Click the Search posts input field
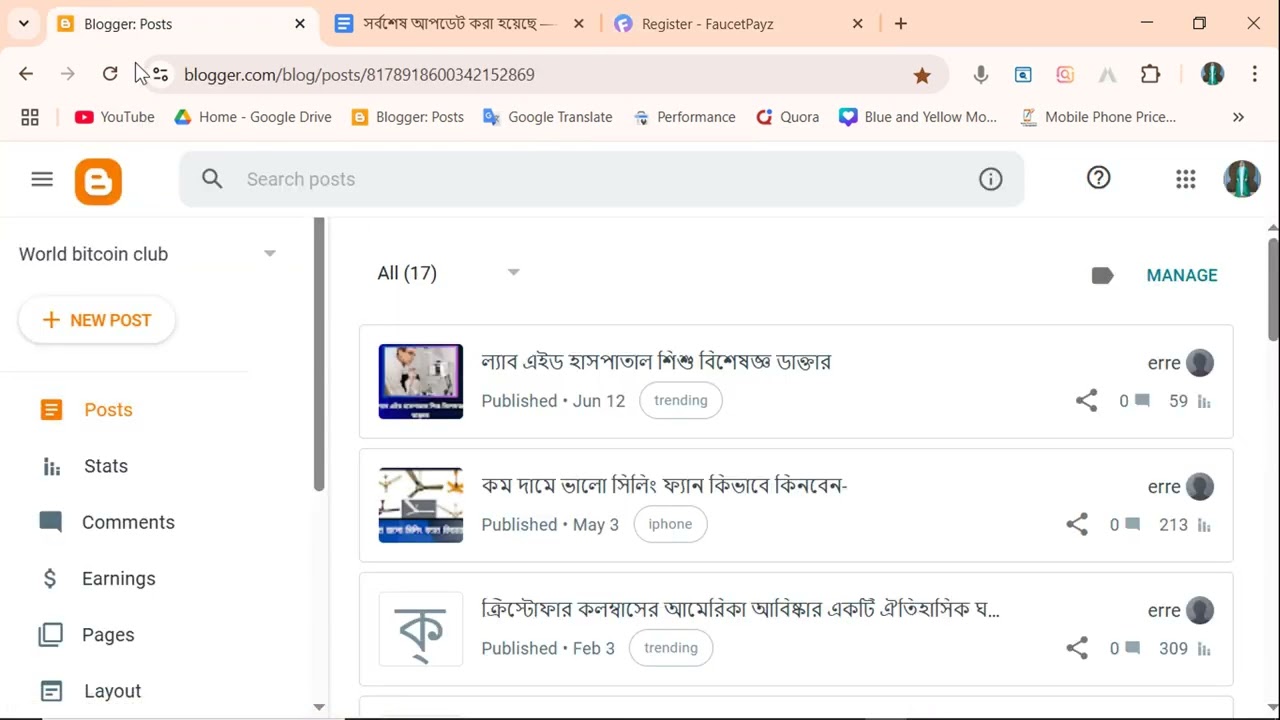 click(600, 179)
